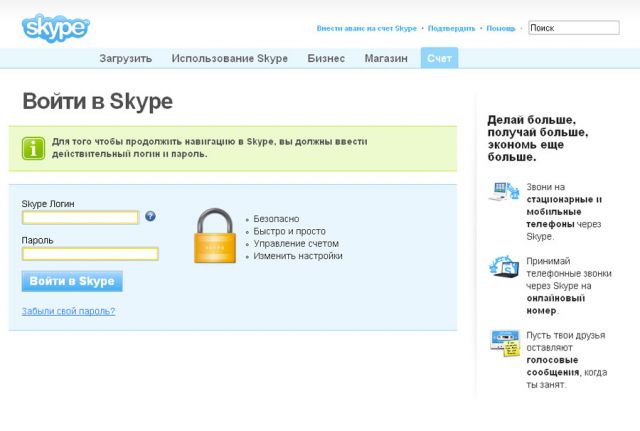This screenshot has width=640, height=431.
Task: Click the стационарные и мобильные телефоны text
Action: point(564,212)
